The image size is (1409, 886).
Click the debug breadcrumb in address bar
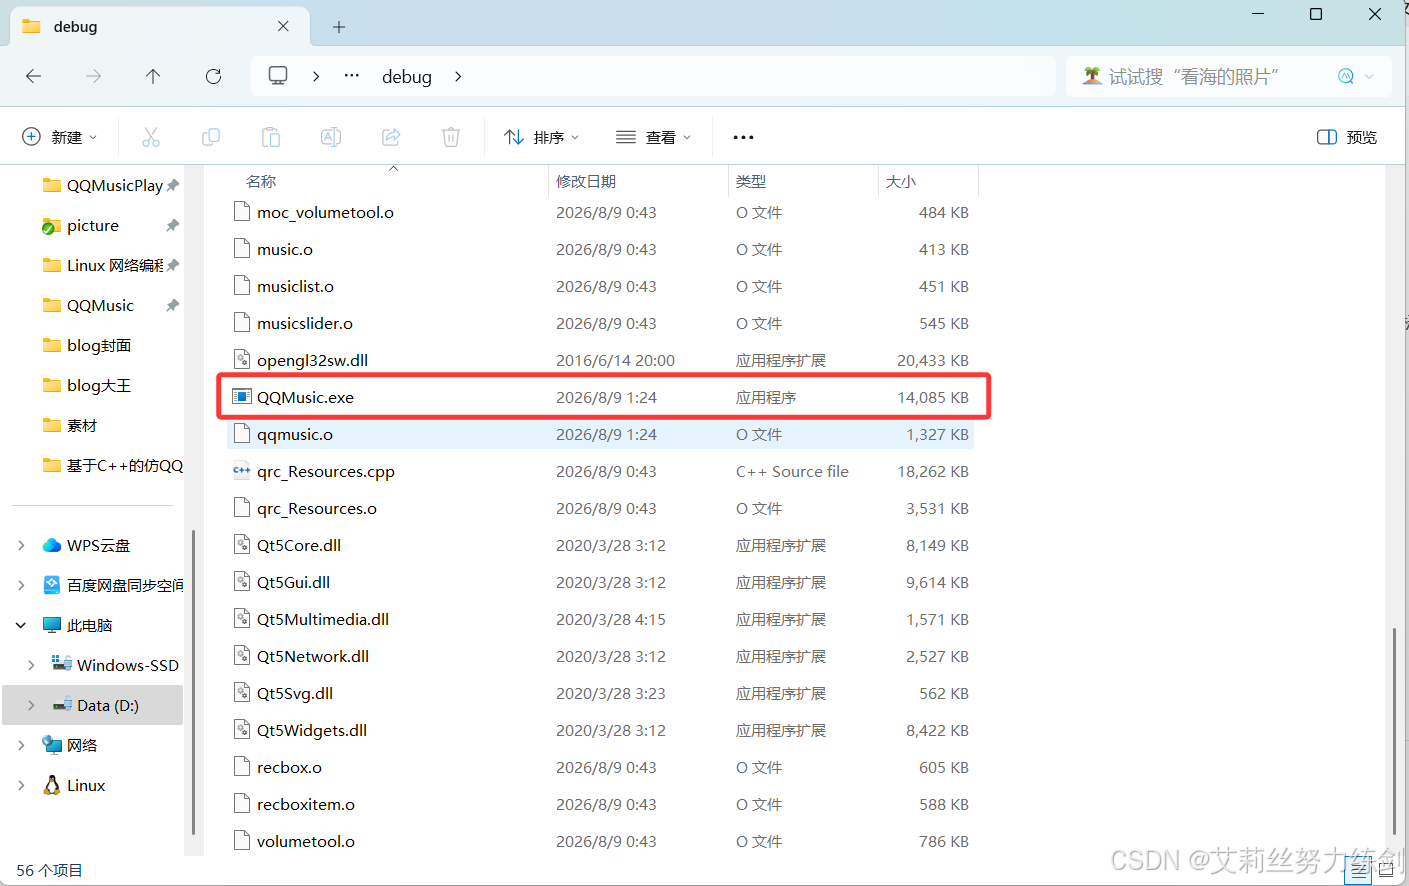[x=407, y=77]
